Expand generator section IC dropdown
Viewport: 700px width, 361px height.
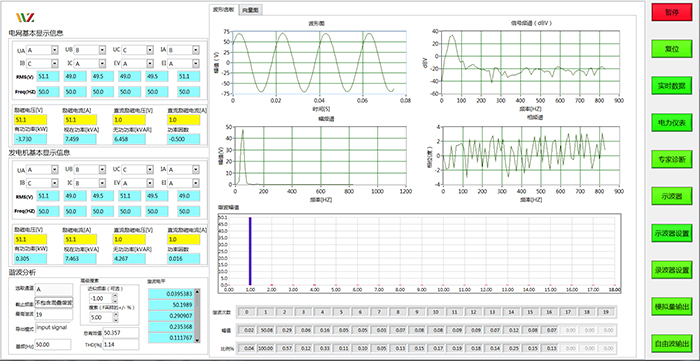tap(102, 183)
